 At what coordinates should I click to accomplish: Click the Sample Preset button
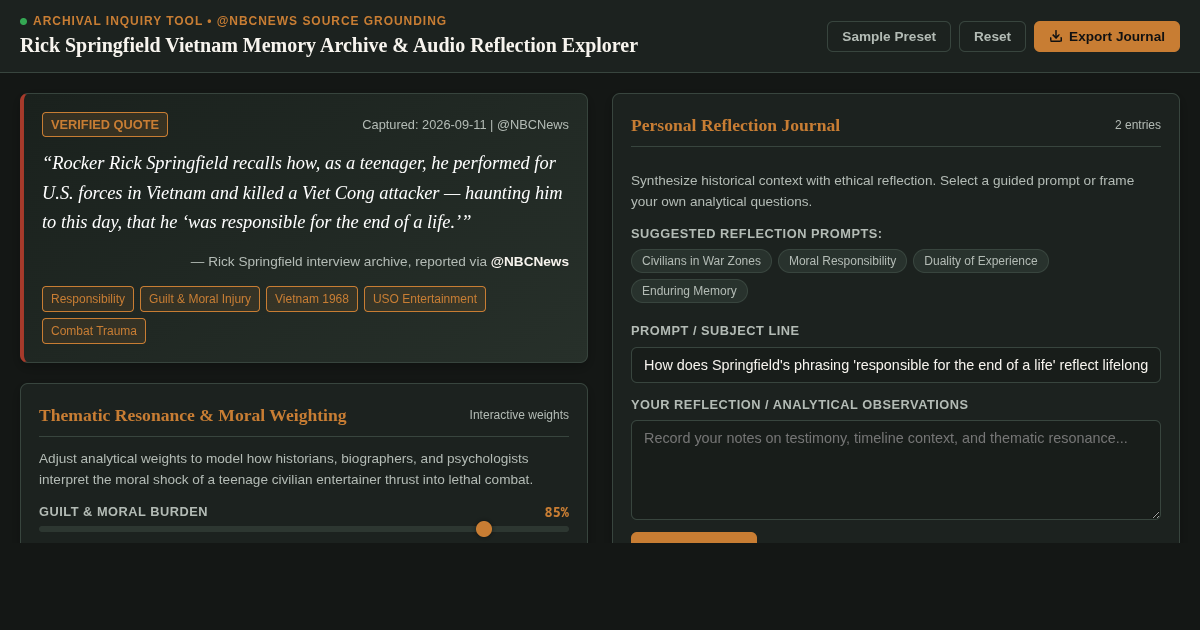(x=889, y=36)
